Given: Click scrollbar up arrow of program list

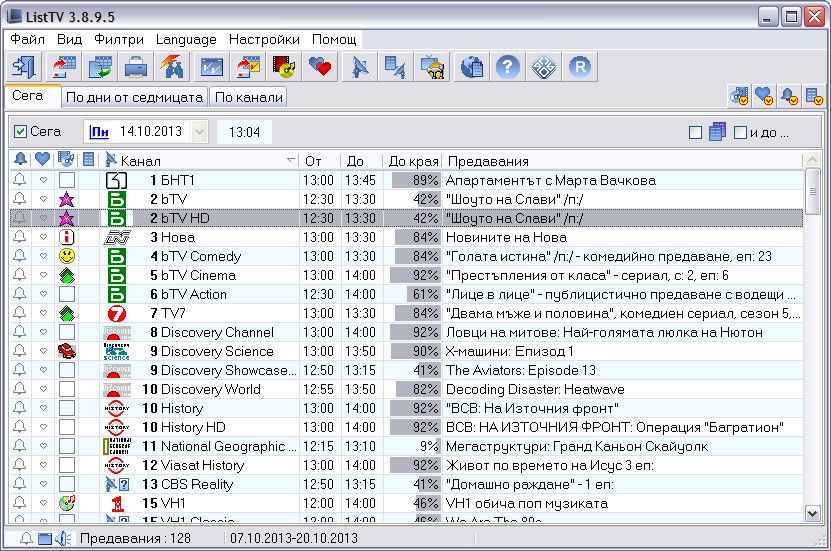Looking at the screenshot, I should click(x=812, y=159).
